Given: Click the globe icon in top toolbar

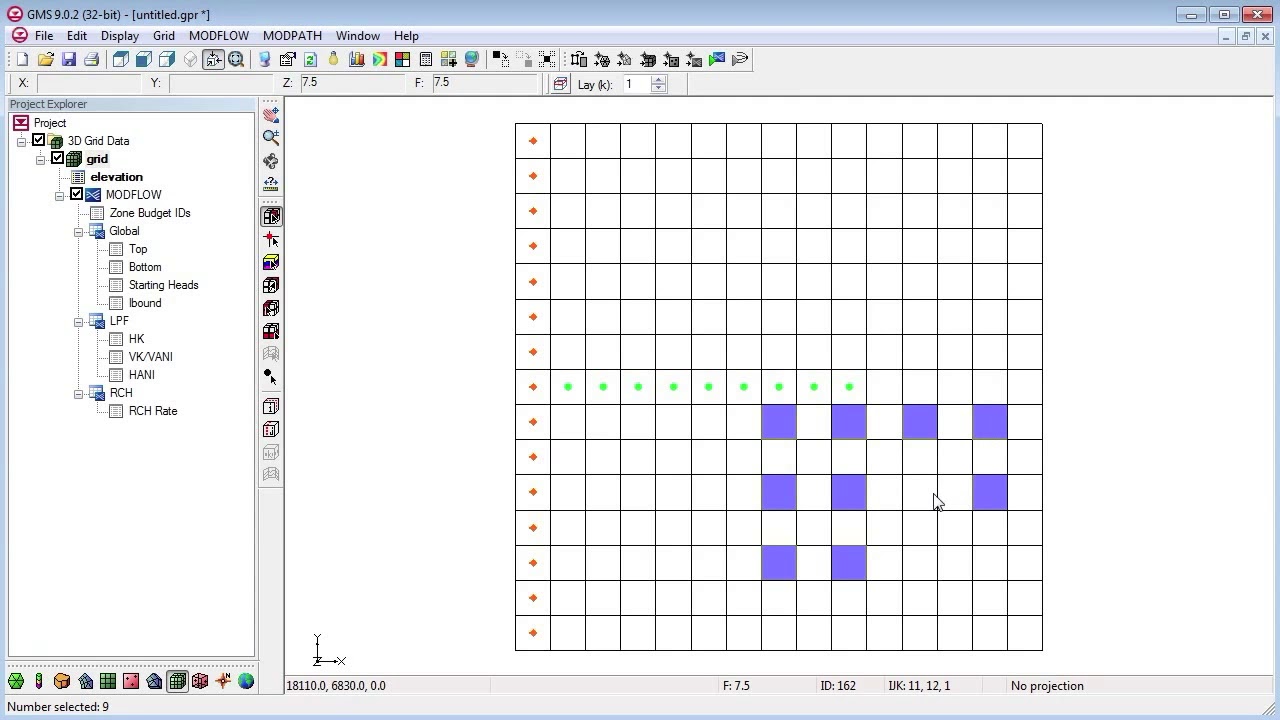Looking at the screenshot, I should 471,60.
